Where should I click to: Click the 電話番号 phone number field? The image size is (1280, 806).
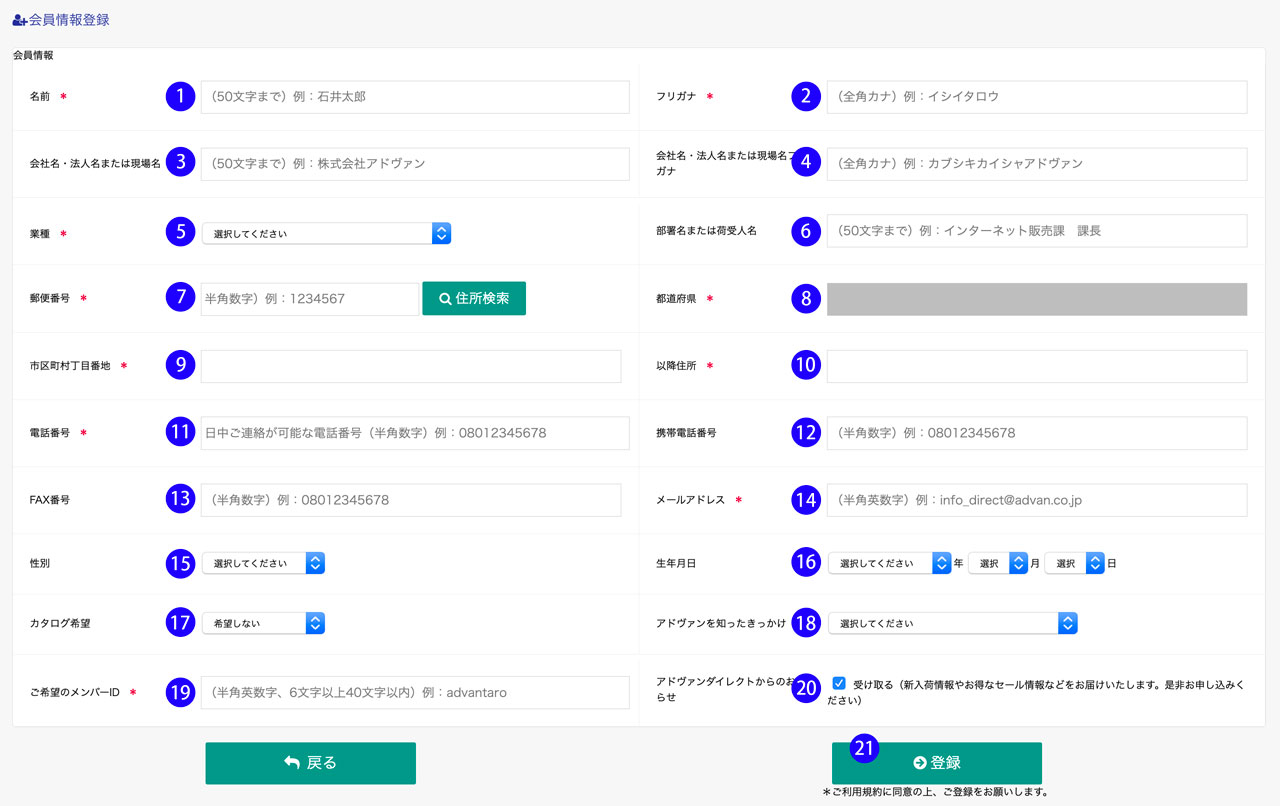[x=415, y=433]
